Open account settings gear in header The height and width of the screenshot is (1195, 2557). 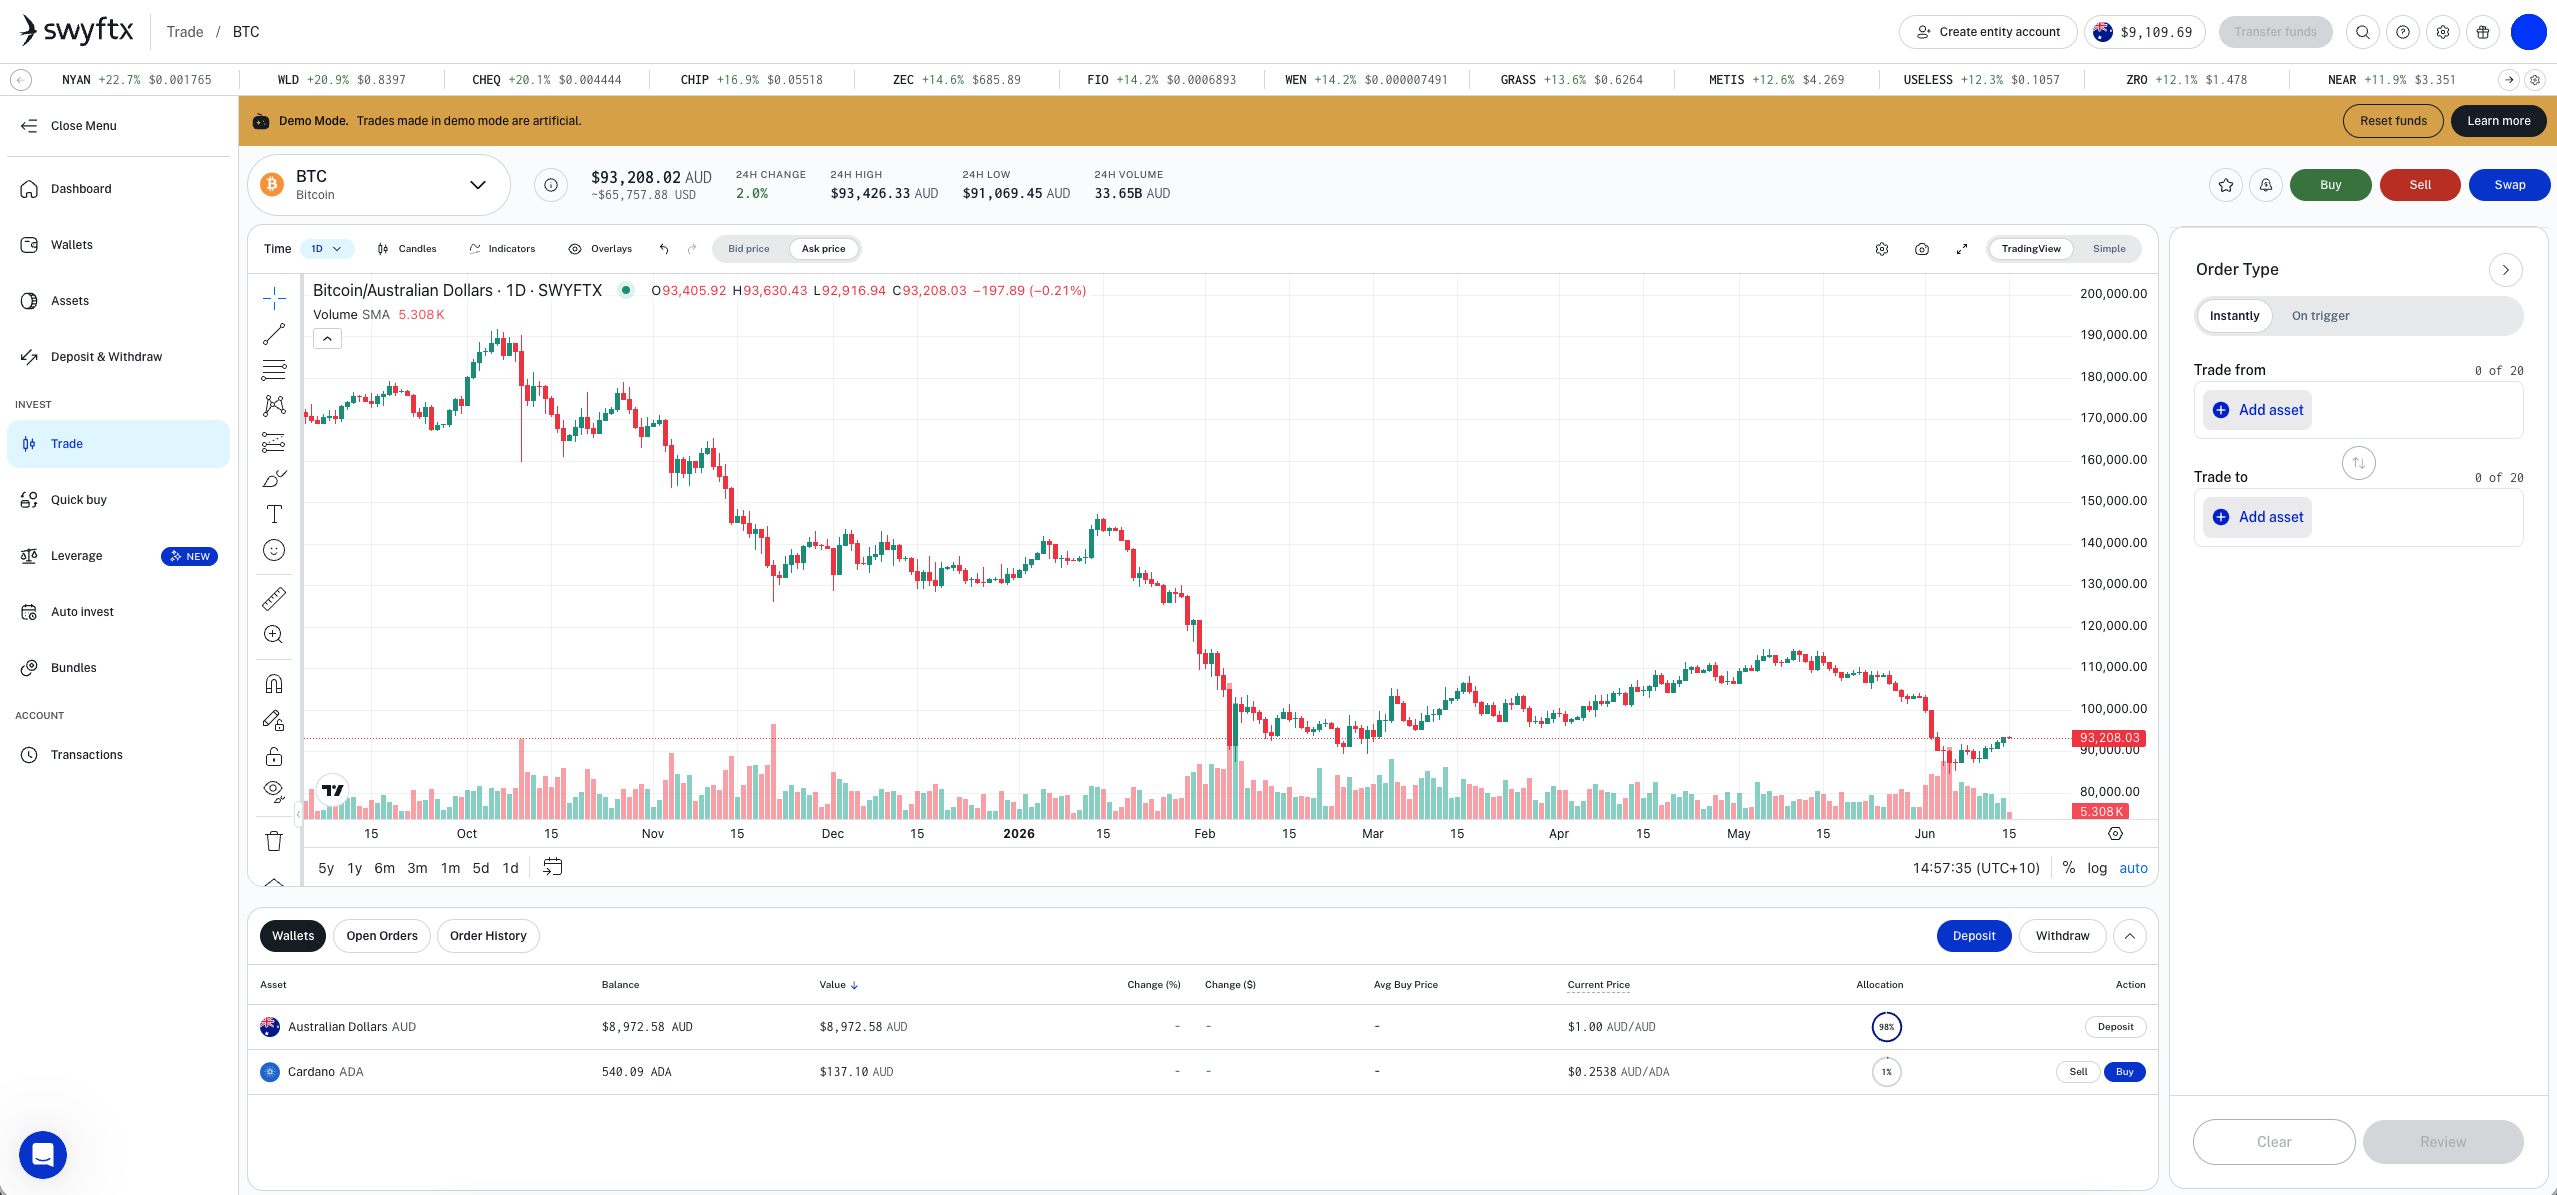[2443, 32]
